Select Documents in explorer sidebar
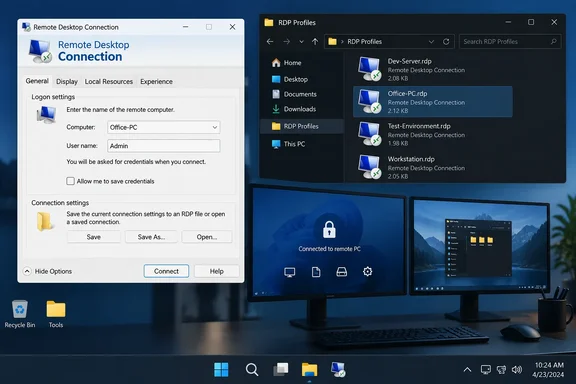576x384 pixels. coord(302,94)
